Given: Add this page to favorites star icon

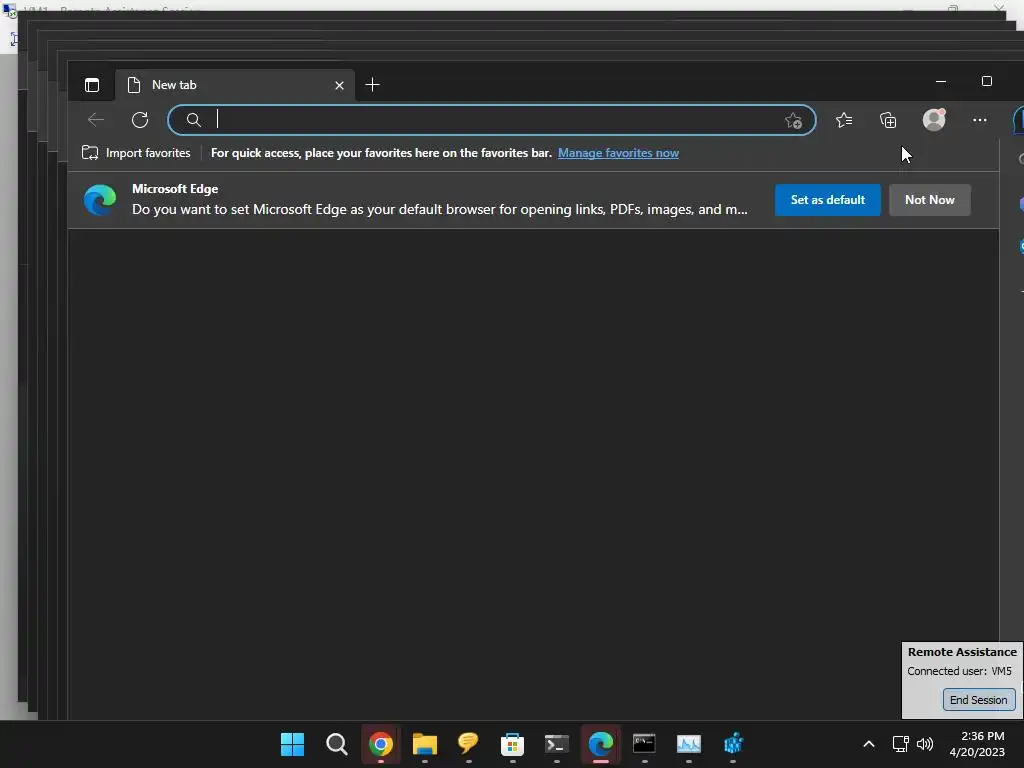Looking at the screenshot, I should (793, 120).
